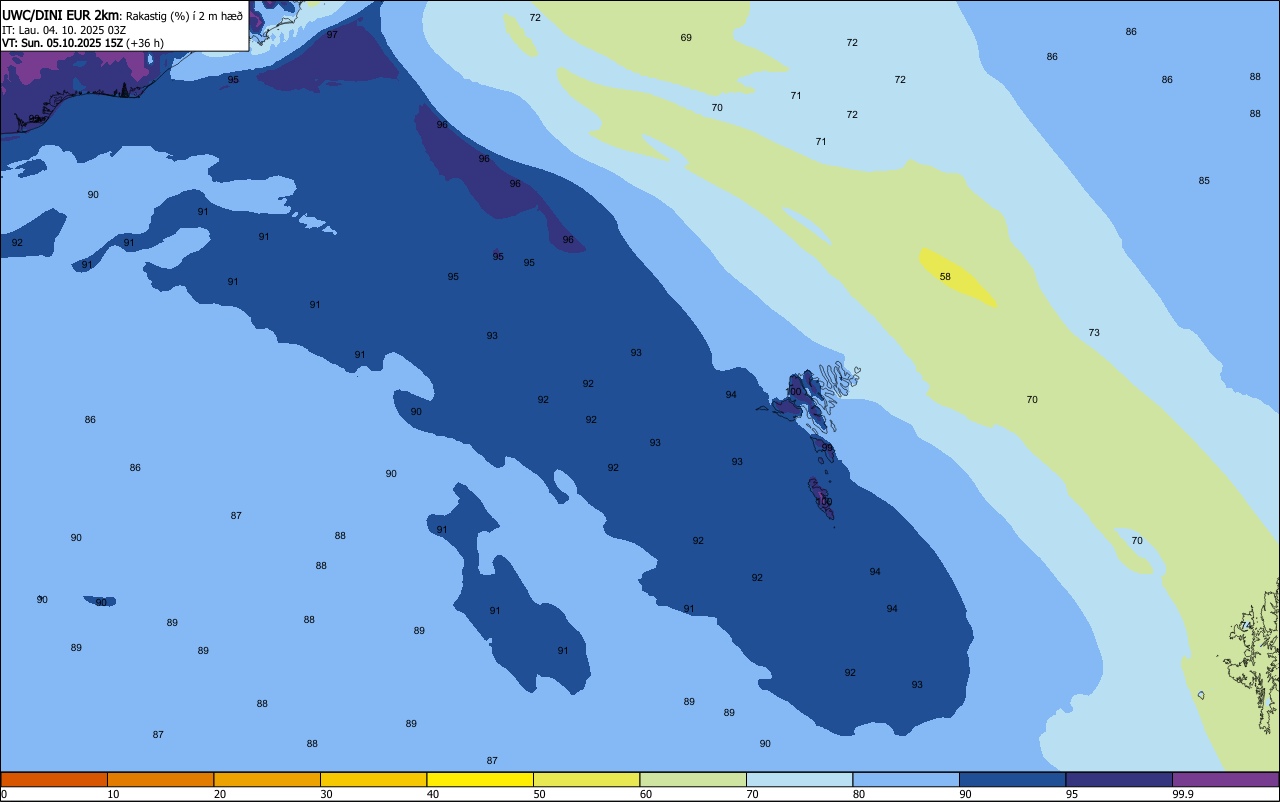This screenshot has width=1280, height=802.
Task: Click the 'UWC/DINI EUR 2km' title text
Action: [60, 14]
